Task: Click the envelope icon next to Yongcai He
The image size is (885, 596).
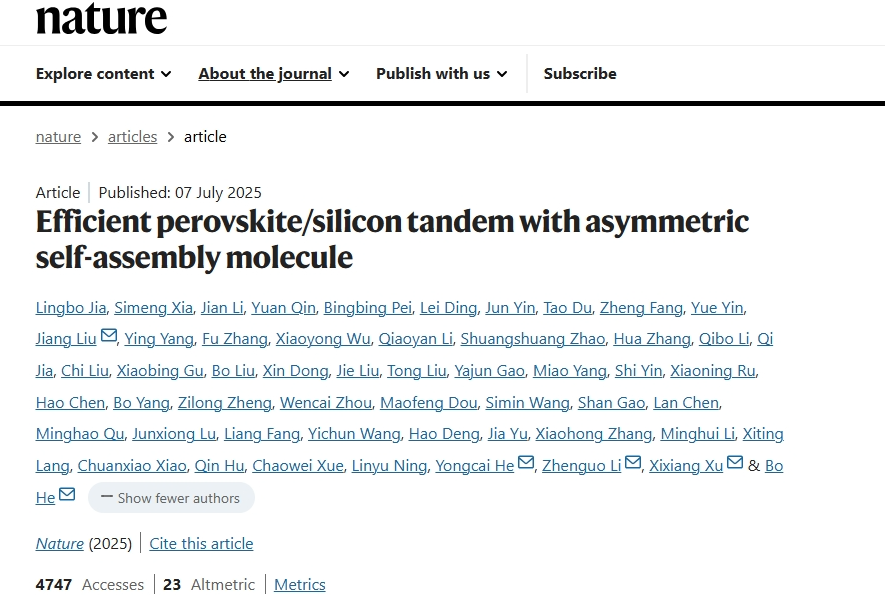Action: pos(526,463)
